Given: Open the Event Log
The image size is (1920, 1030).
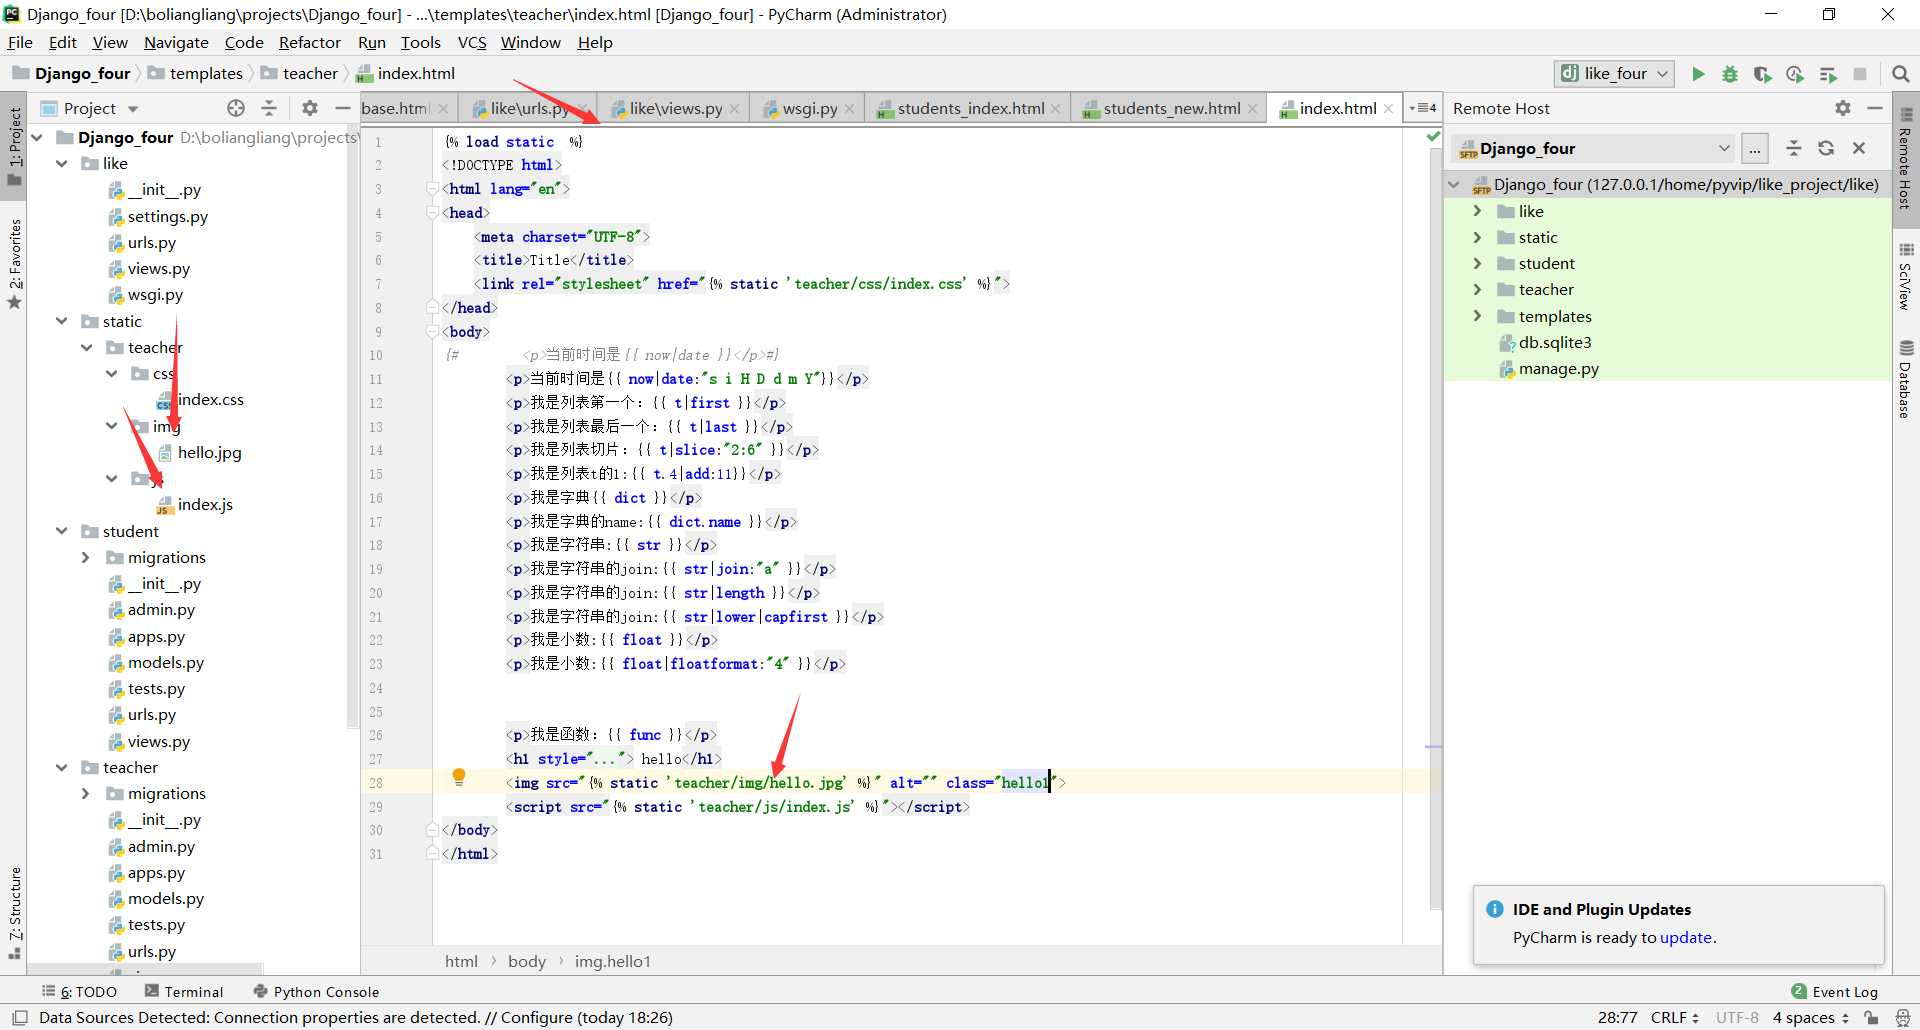Looking at the screenshot, I should pyautogui.click(x=1834, y=991).
